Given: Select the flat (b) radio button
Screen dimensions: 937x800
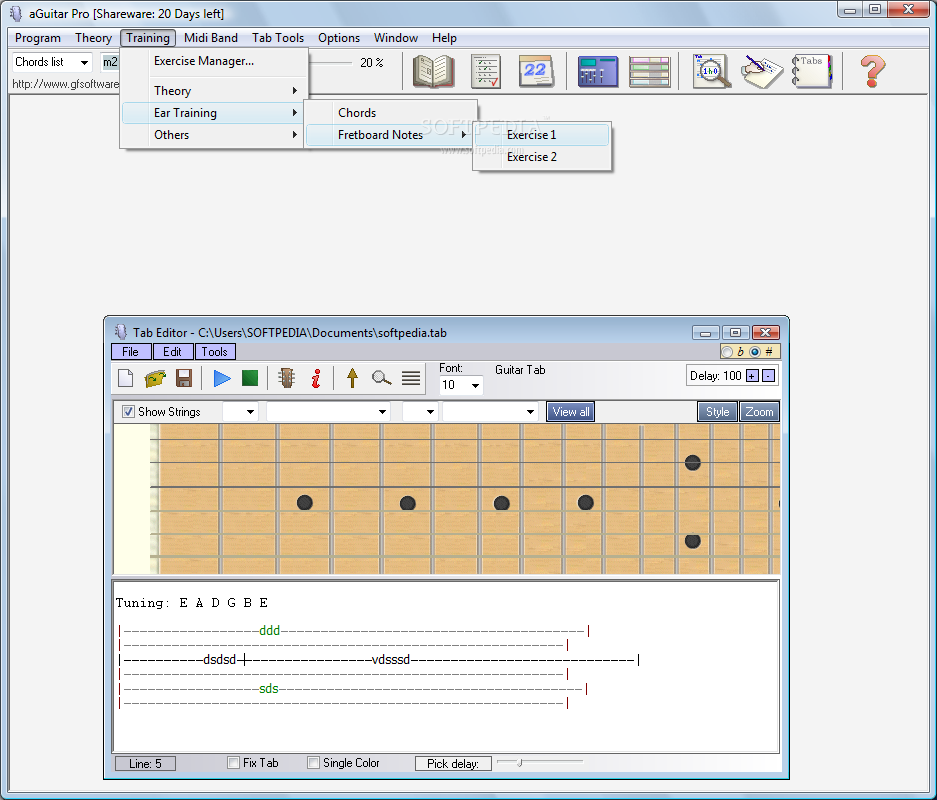Looking at the screenshot, I should coord(727,352).
